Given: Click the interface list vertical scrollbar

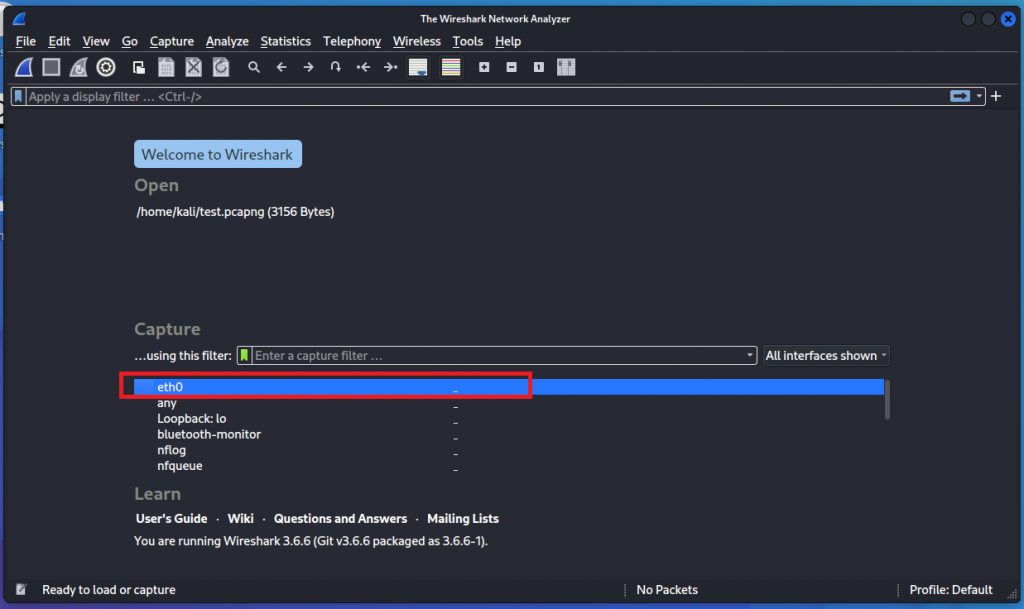Looking at the screenshot, I should [x=887, y=399].
